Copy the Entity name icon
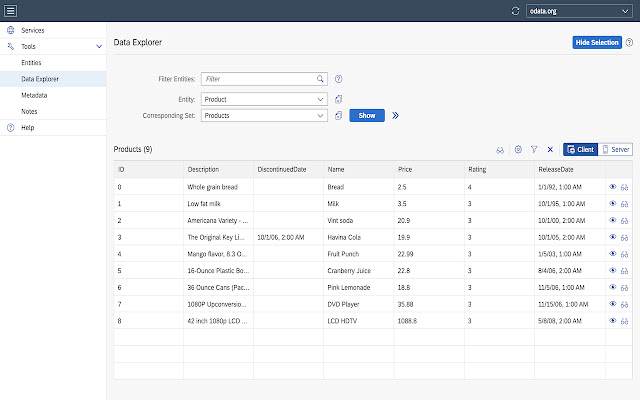640x400 pixels. pos(338,99)
